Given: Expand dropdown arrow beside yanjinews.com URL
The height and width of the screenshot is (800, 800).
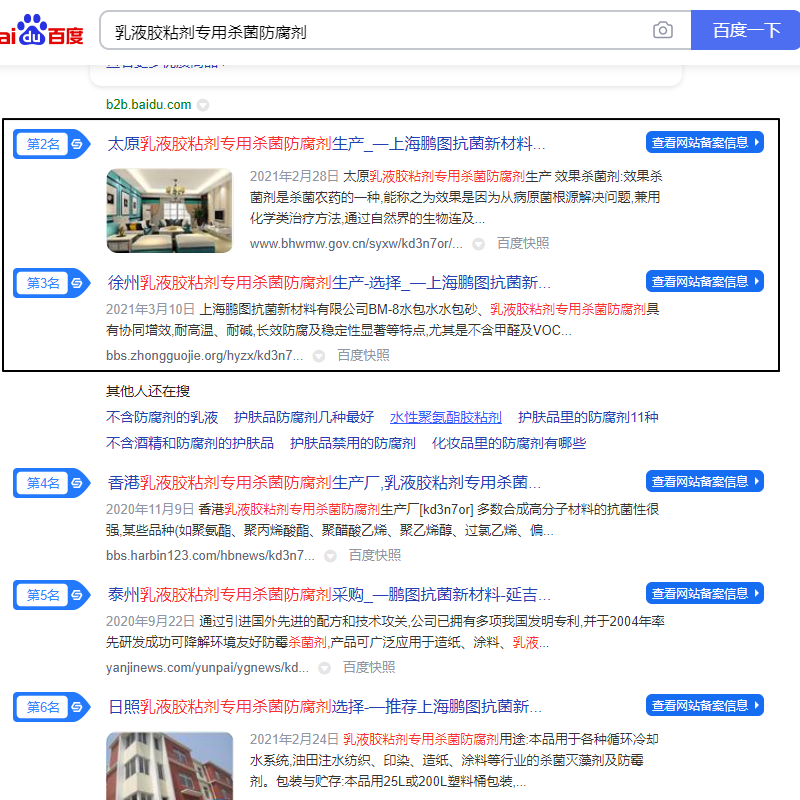Looking at the screenshot, I should point(324,668).
